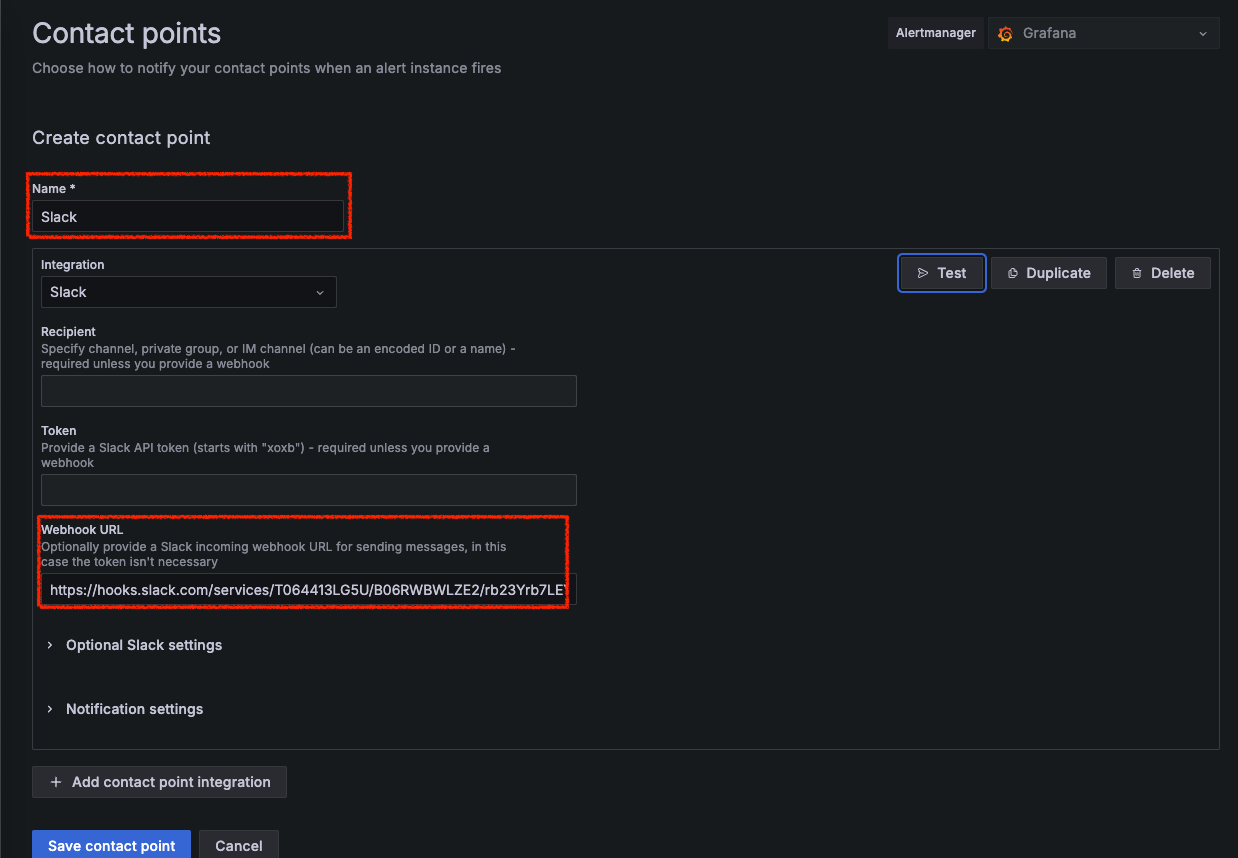This screenshot has width=1238, height=858.
Task: Click the Cancel button
Action: pos(239,845)
